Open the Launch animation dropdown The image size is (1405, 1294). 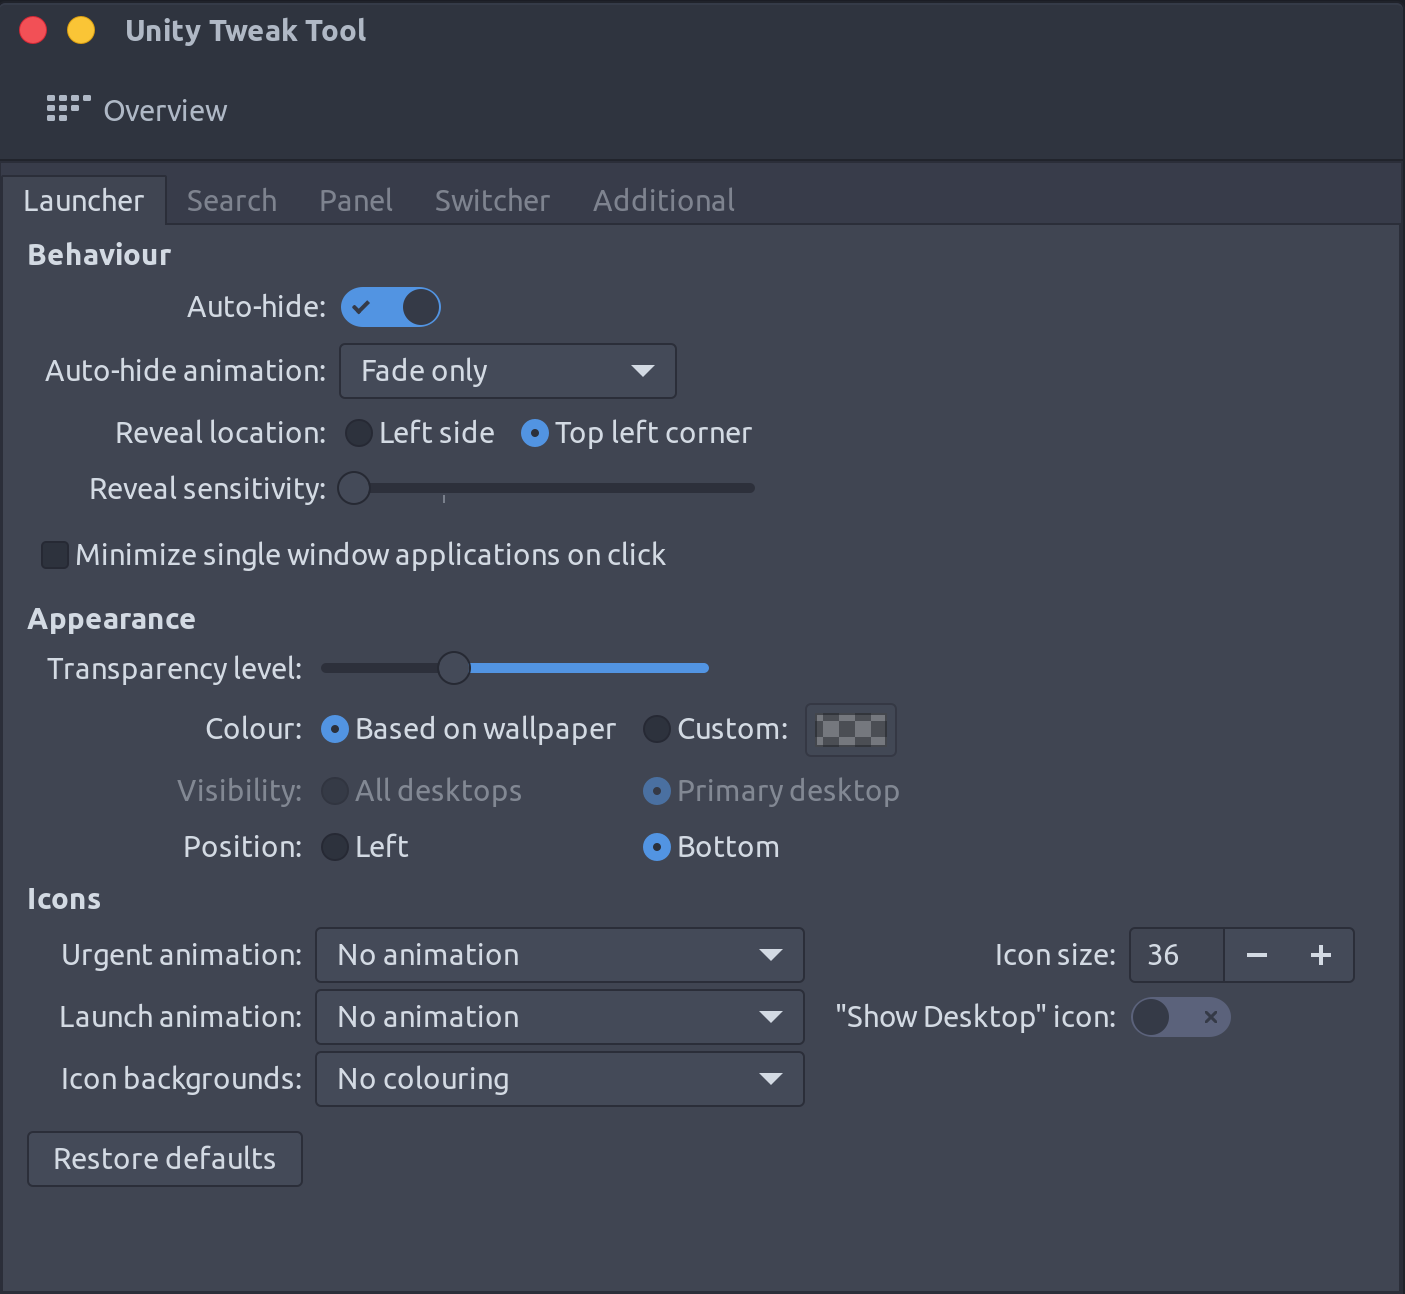click(560, 1017)
